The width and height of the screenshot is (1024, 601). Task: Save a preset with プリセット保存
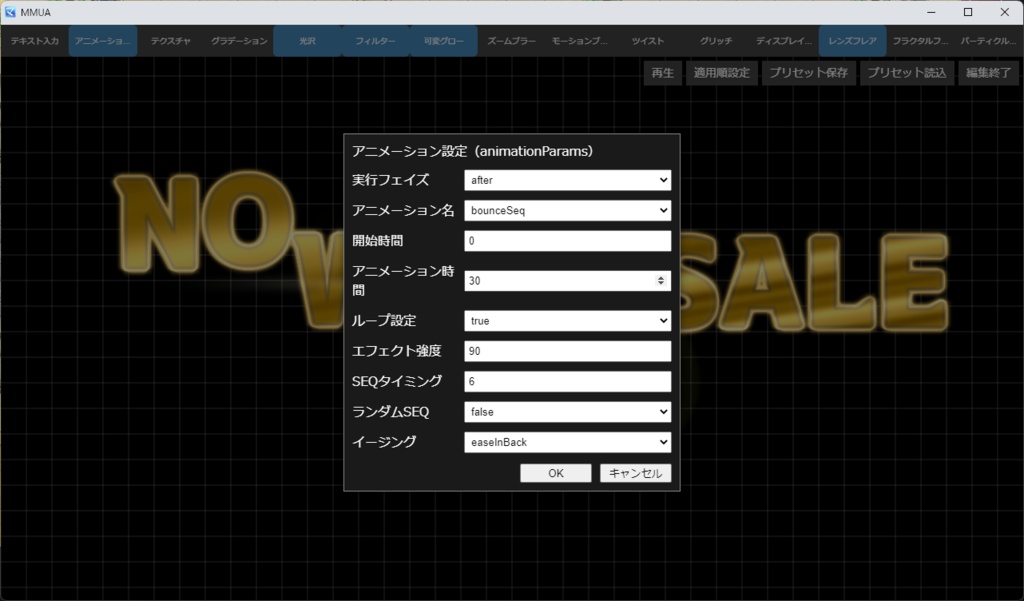(x=809, y=72)
